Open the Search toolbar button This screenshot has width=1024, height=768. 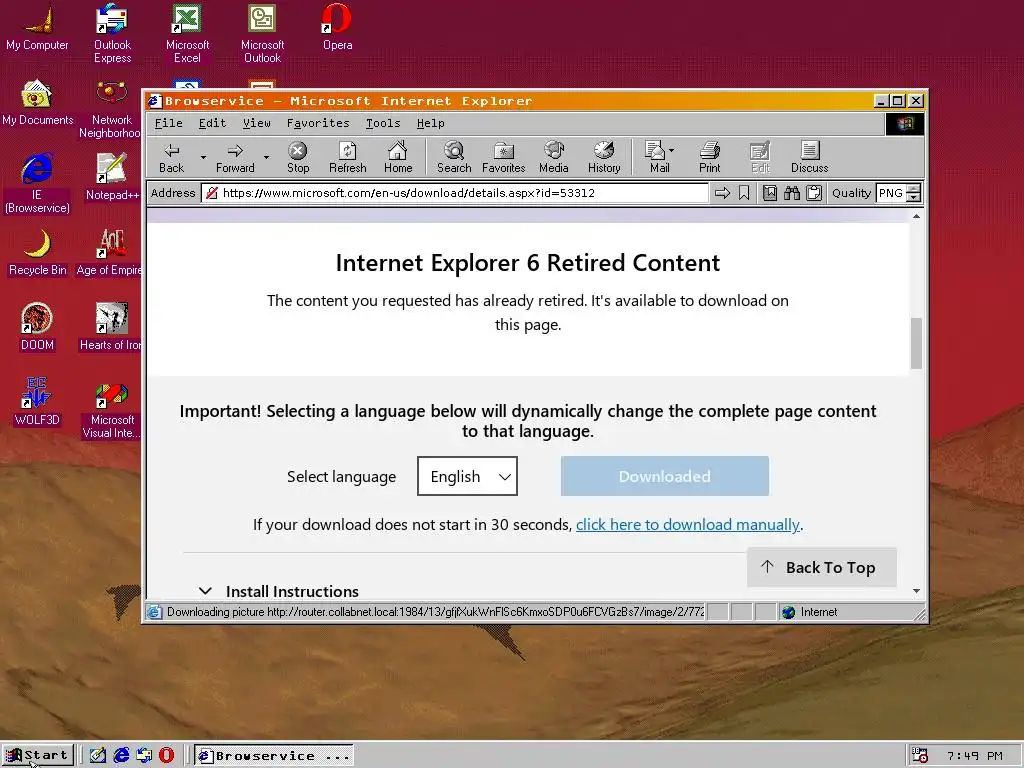454,157
